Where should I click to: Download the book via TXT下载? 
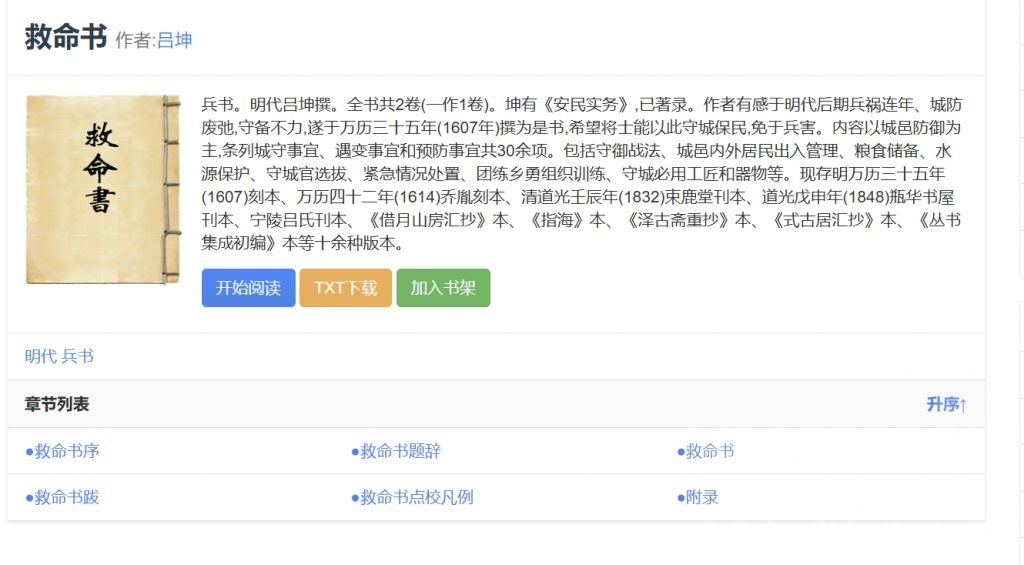coord(345,287)
